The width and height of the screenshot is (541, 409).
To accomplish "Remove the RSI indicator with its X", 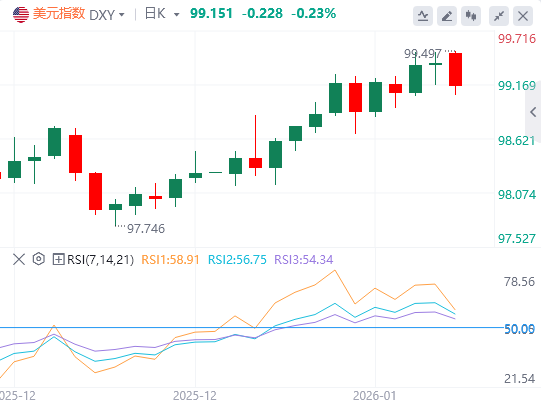I will [x=19, y=259].
